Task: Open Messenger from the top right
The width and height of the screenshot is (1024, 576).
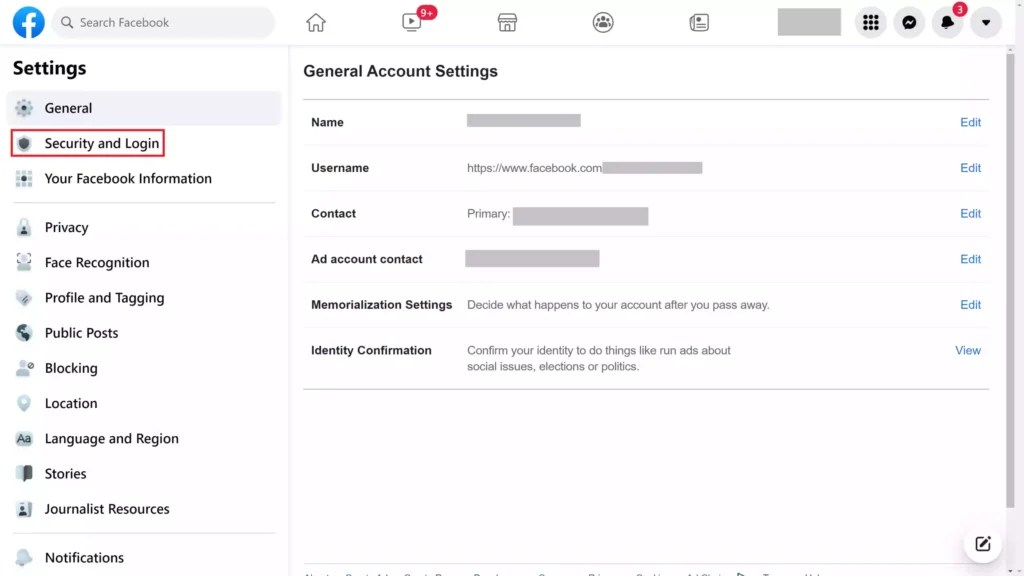Action: (909, 21)
